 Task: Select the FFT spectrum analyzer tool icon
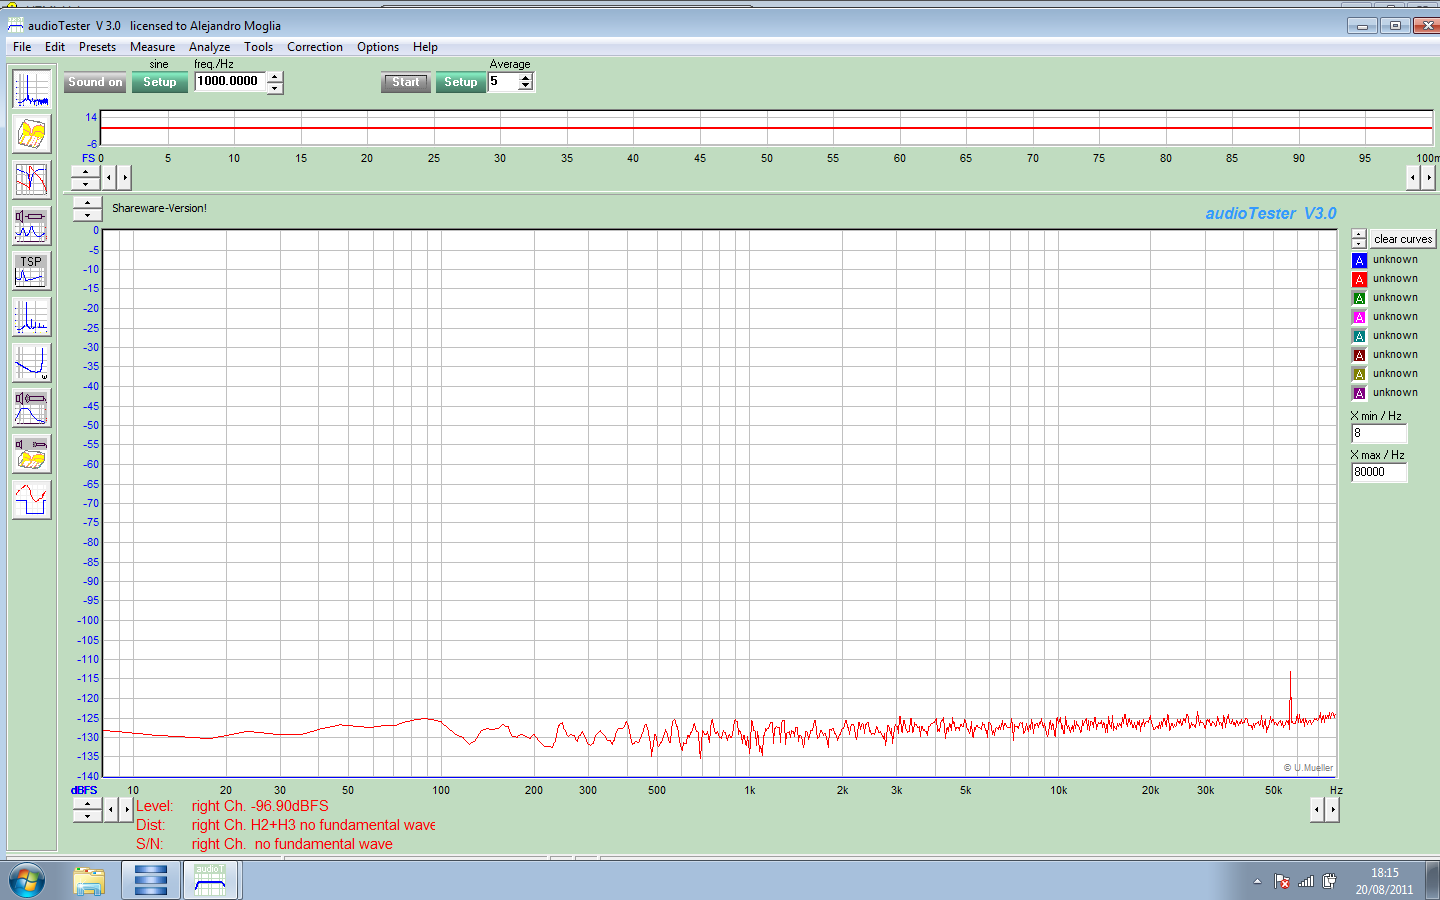31,89
